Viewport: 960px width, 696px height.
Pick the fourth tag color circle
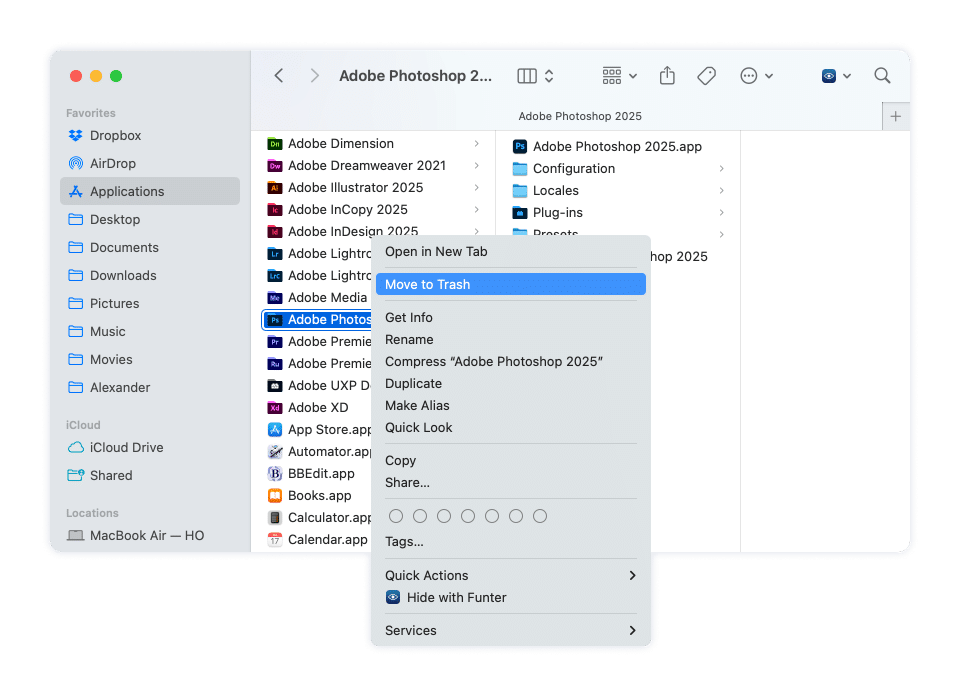click(x=468, y=516)
